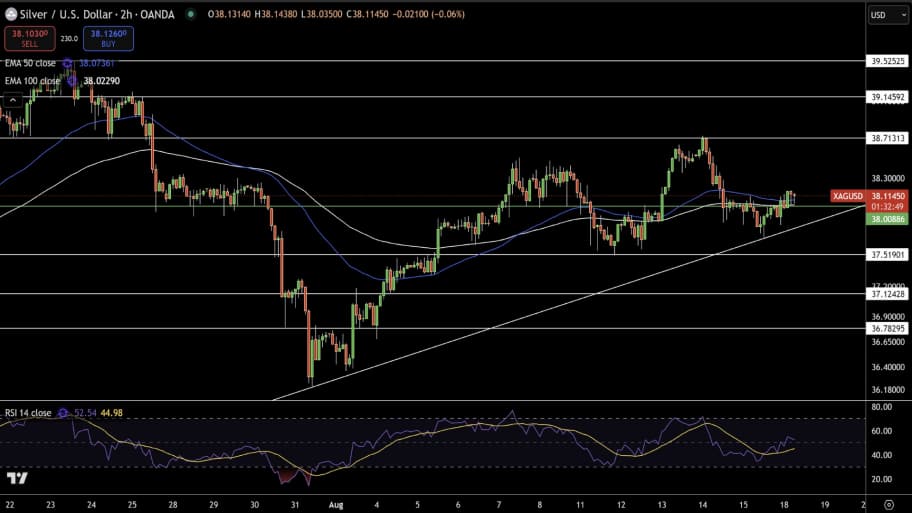Click the low price L38.03500
The height and width of the screenshot is (513, 912).
pos(322,14)
